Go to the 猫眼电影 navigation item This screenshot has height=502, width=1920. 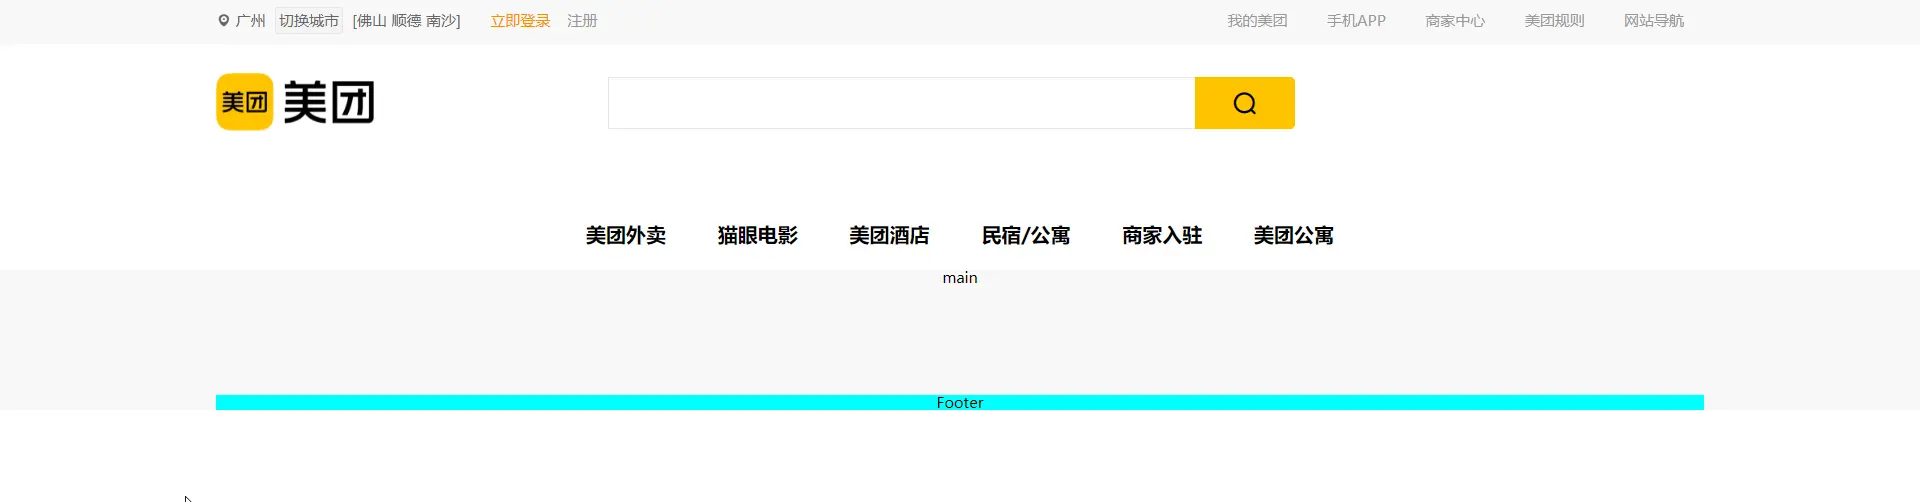758,235
